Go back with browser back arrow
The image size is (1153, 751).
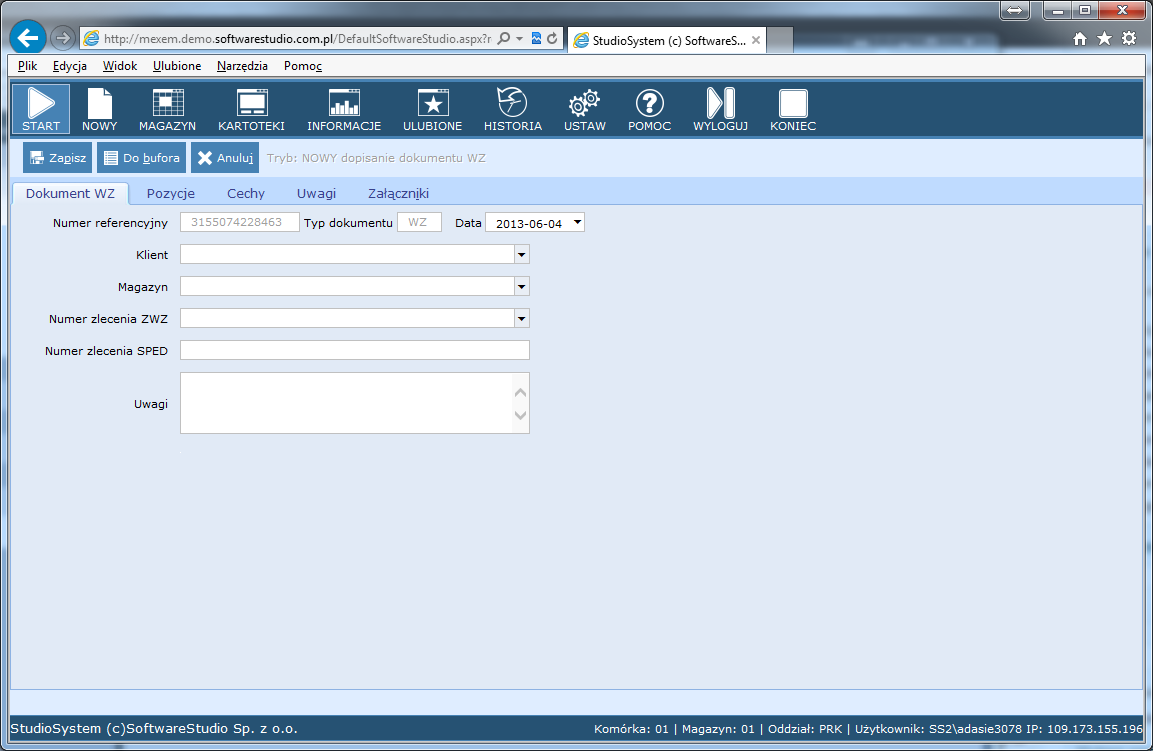(28, 38)
